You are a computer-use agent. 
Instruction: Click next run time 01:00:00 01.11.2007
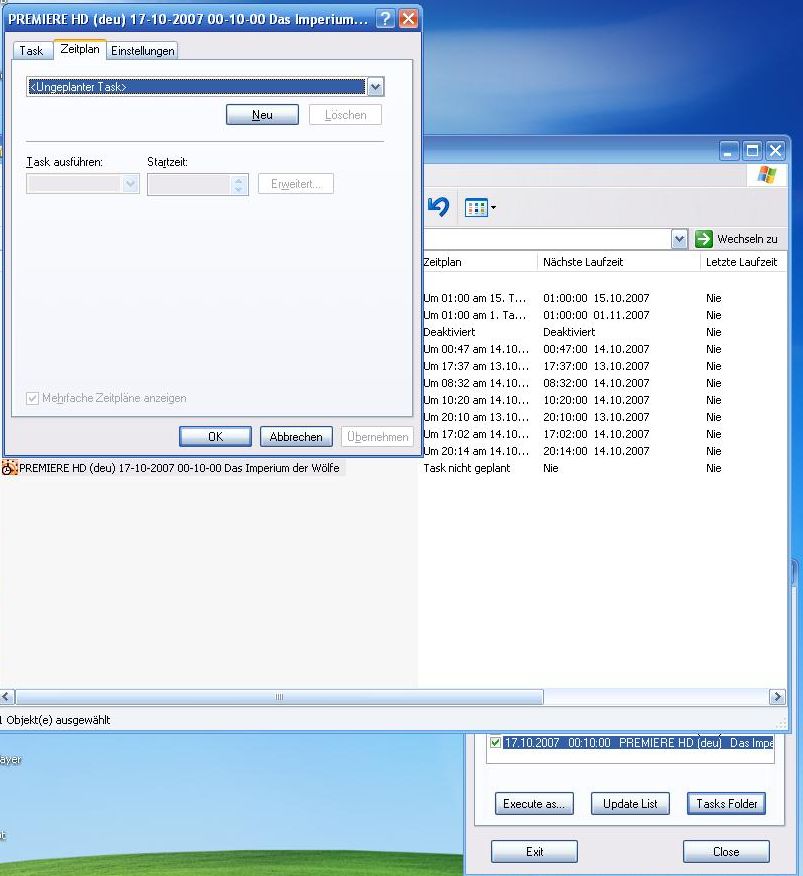click(596, 315)
